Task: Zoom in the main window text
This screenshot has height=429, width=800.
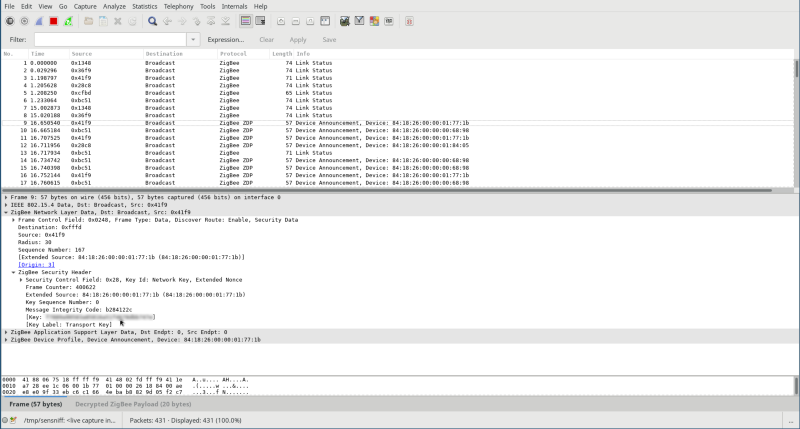Action: coord(281,21)
